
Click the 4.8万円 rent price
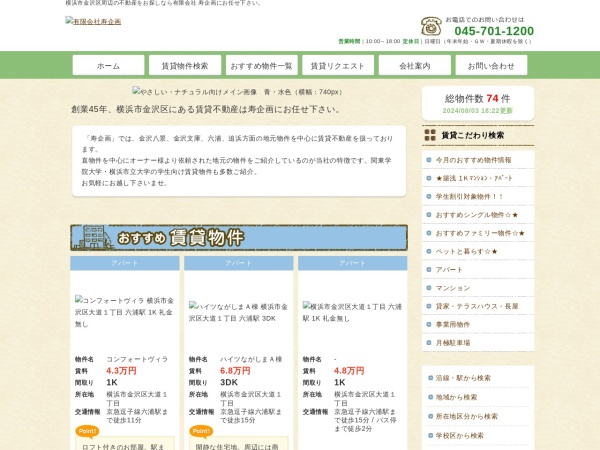tap(349, 371)
